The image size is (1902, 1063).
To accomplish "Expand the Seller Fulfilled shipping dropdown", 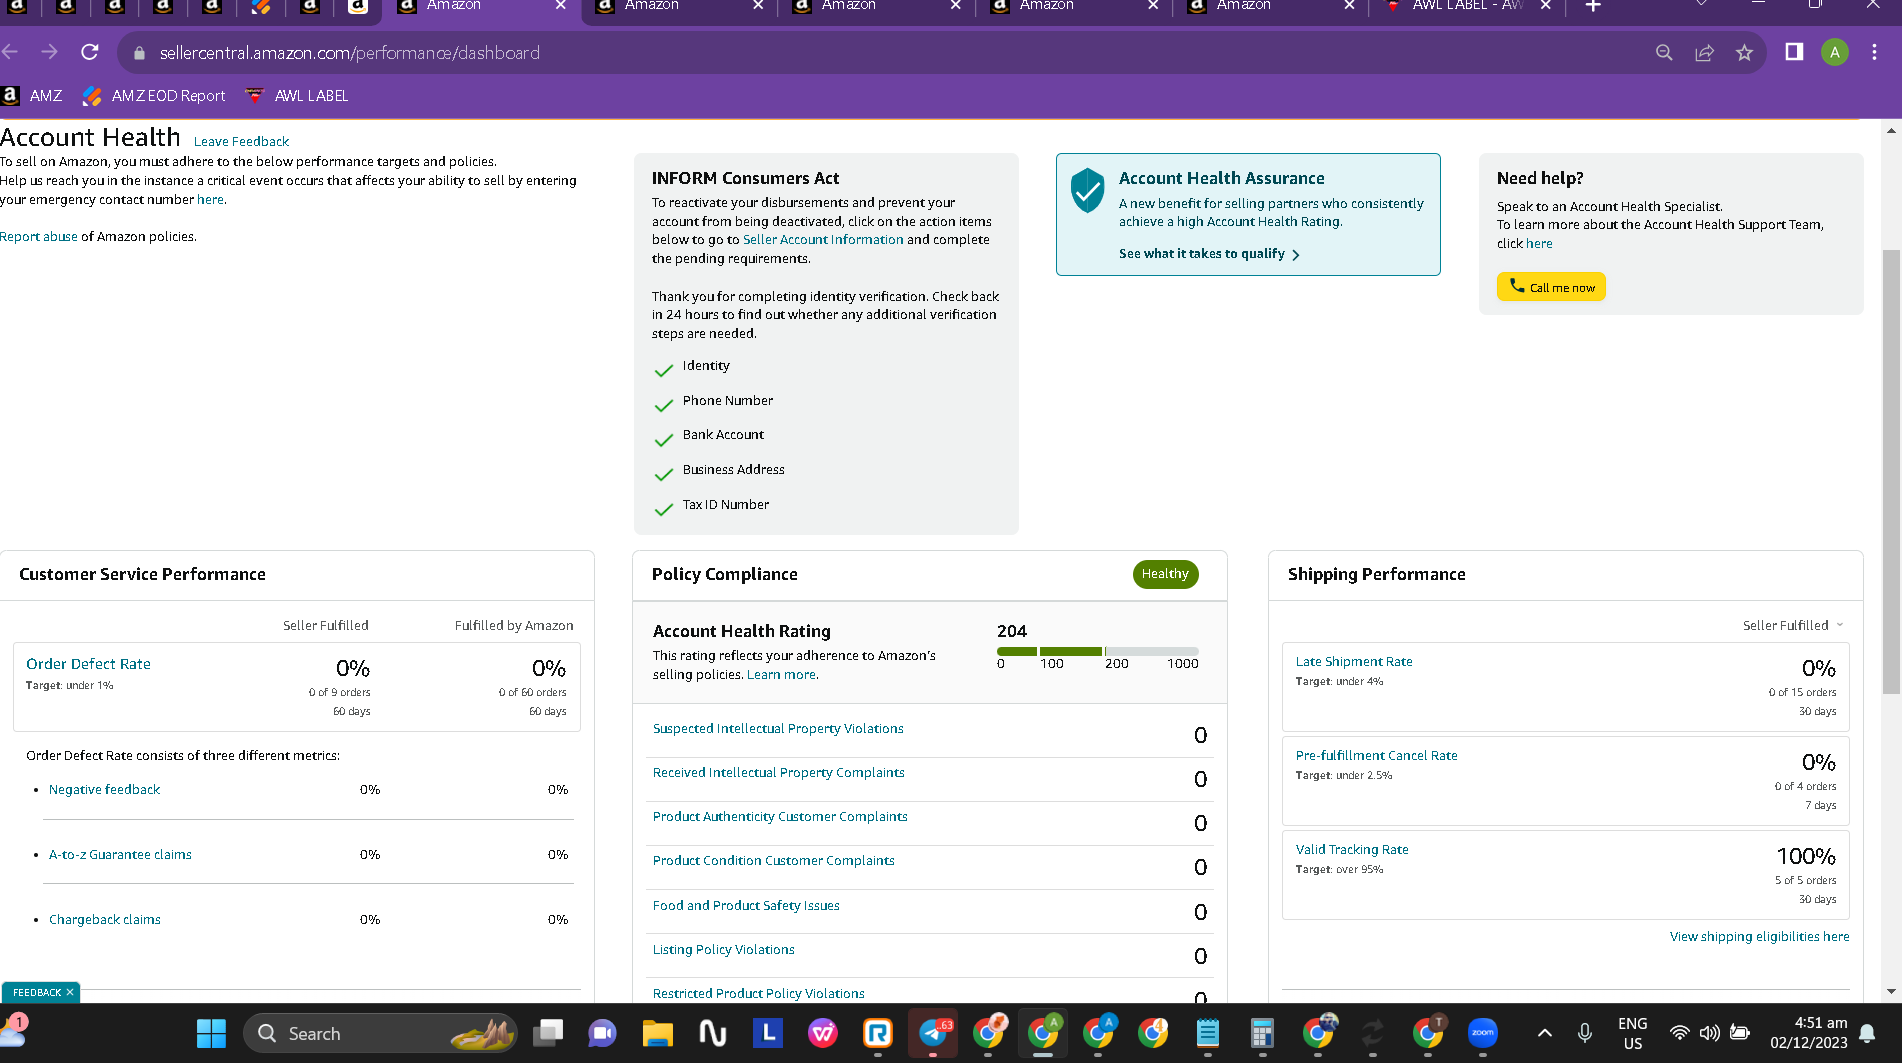I will 1793,626.
